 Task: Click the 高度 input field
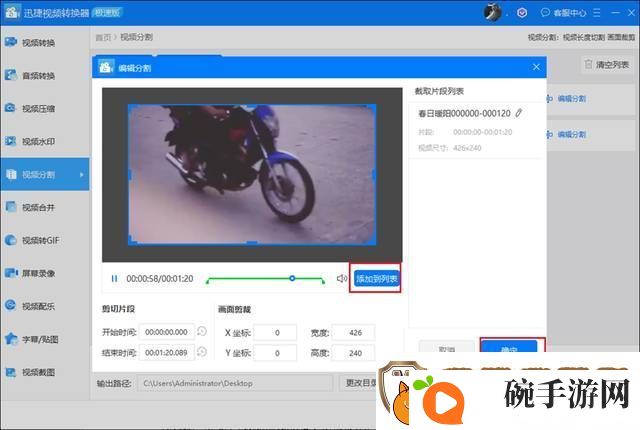coord(353,353)
